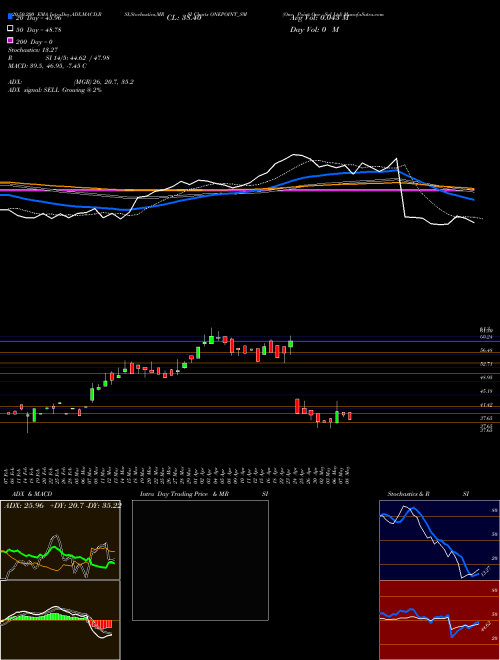Click the 'ADX: 25.96 +DY: 20.7 -DY: 35.22' header
This screenshot has height=660, width=500.
coord(63,506)
